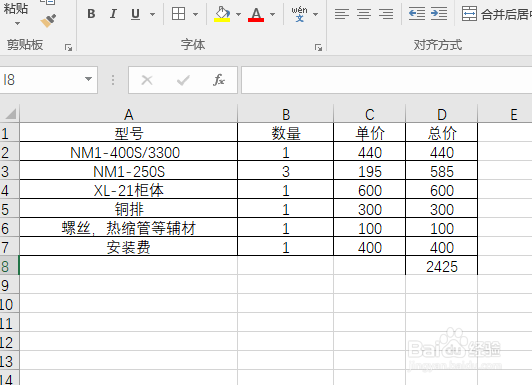Open underline style dropdown arrow
This screenshot has height=385, width=532.
tap(153, 14)
